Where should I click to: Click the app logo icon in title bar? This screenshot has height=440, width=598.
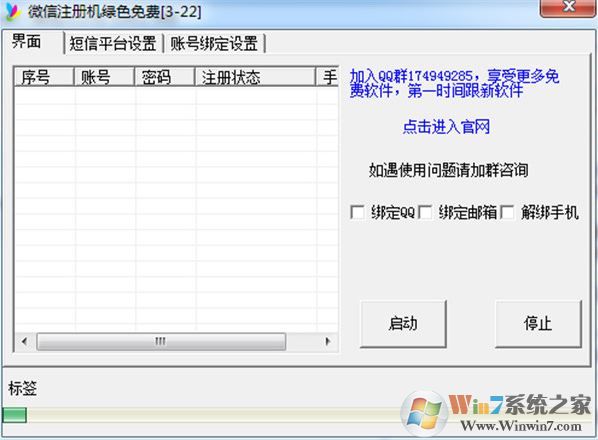(13, 11)
